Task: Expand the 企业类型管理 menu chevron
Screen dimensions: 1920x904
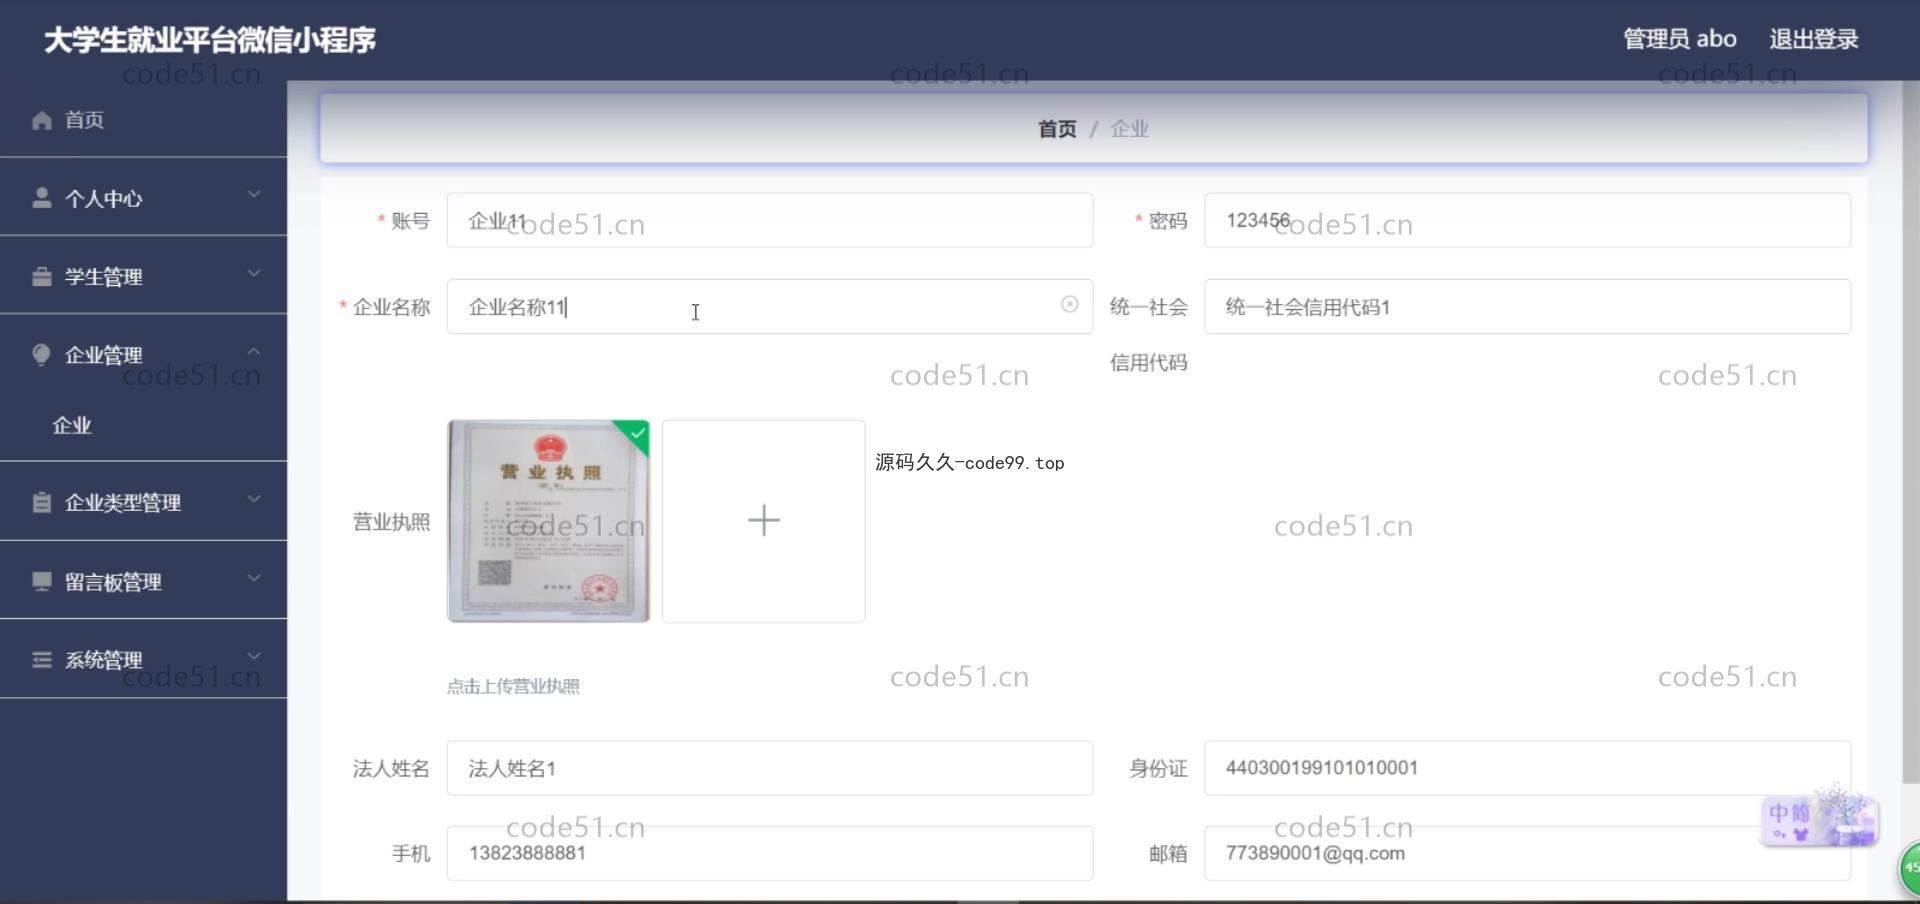Action: pos(253,498)
